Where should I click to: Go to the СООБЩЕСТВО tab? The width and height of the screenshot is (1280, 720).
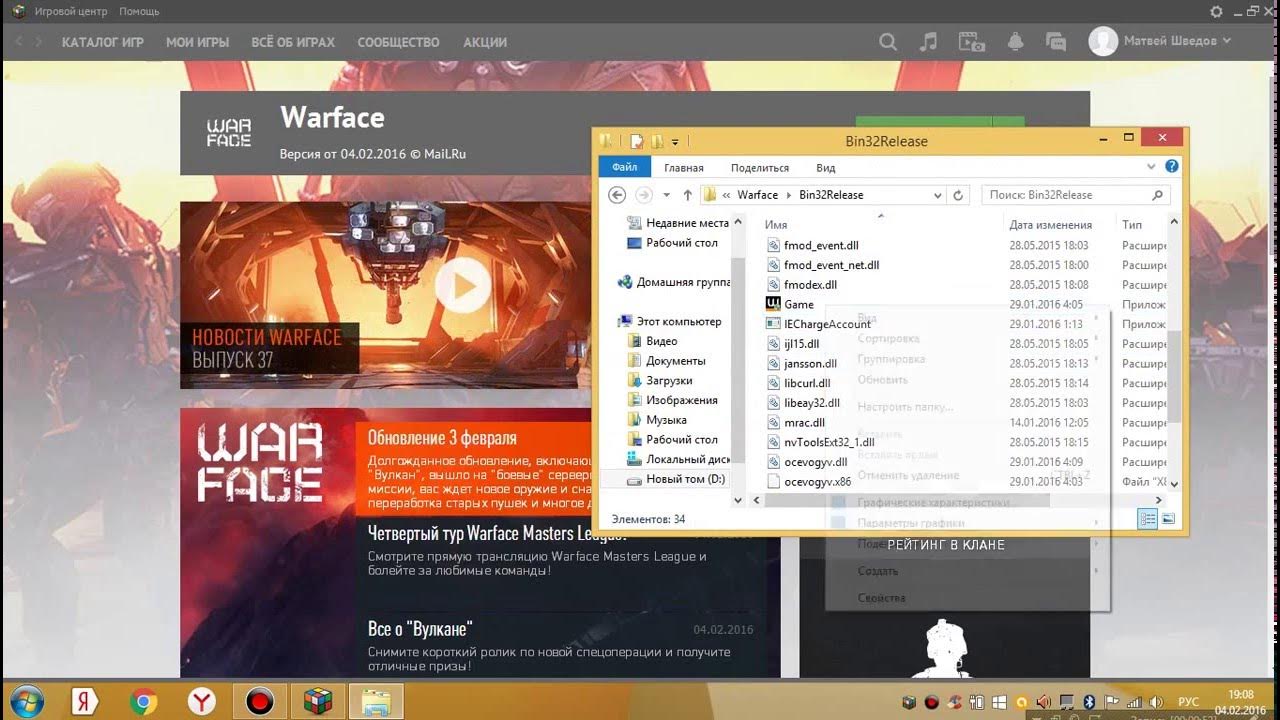pos(398,42)
